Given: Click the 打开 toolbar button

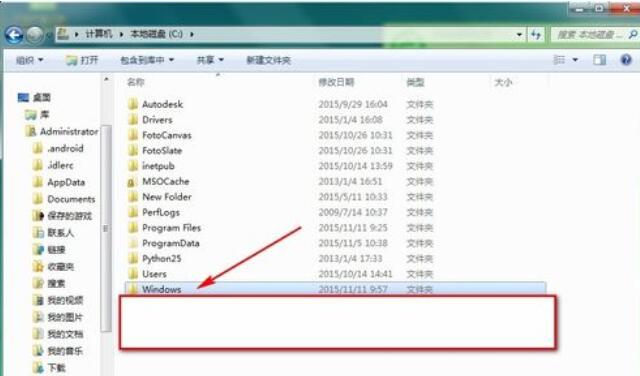Looking at the screenshot, I should [82, 60].
